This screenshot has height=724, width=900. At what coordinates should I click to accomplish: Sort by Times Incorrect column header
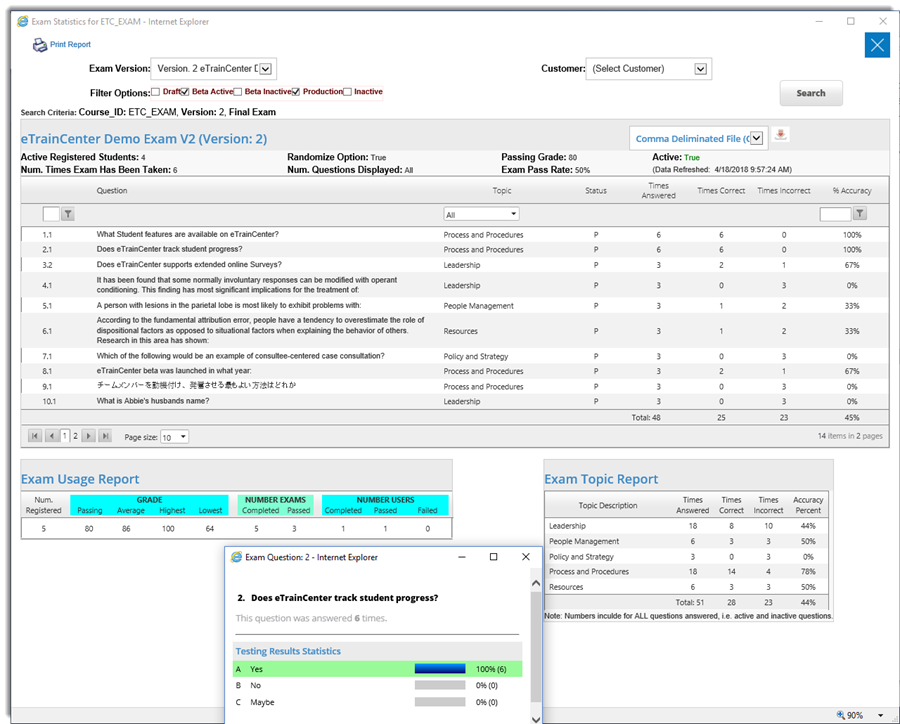click(783, 191)
